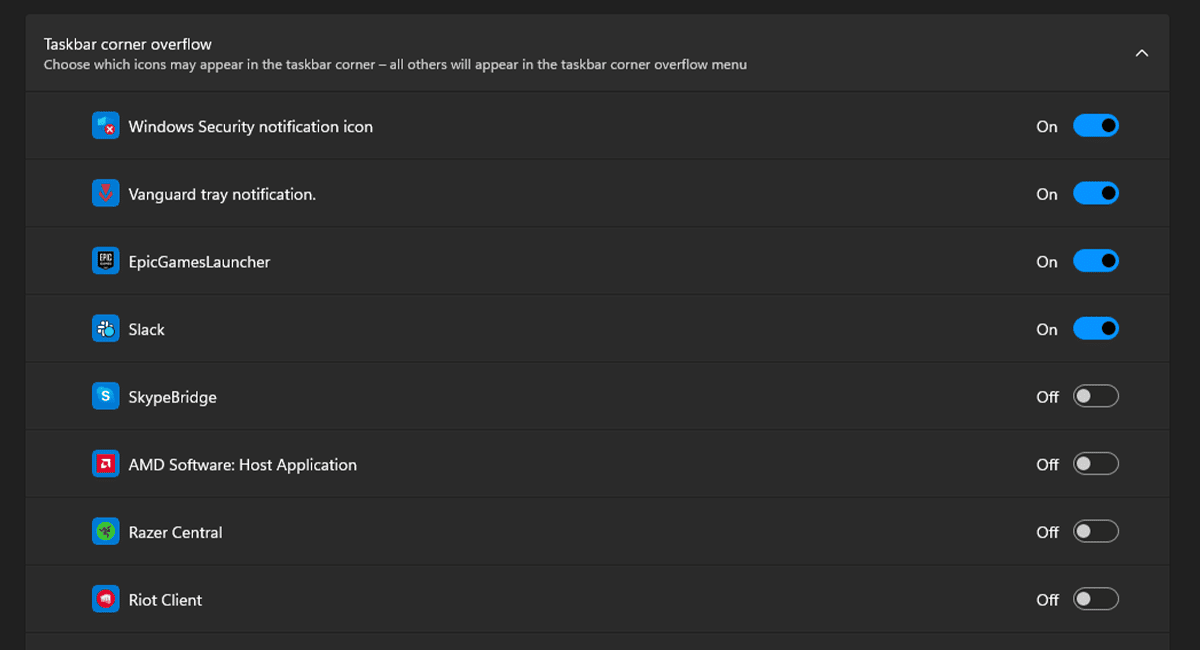The height and width of the screenshot is (650, 1200).
Task: Click the Razer Central icon
Action: click(105, 531)
